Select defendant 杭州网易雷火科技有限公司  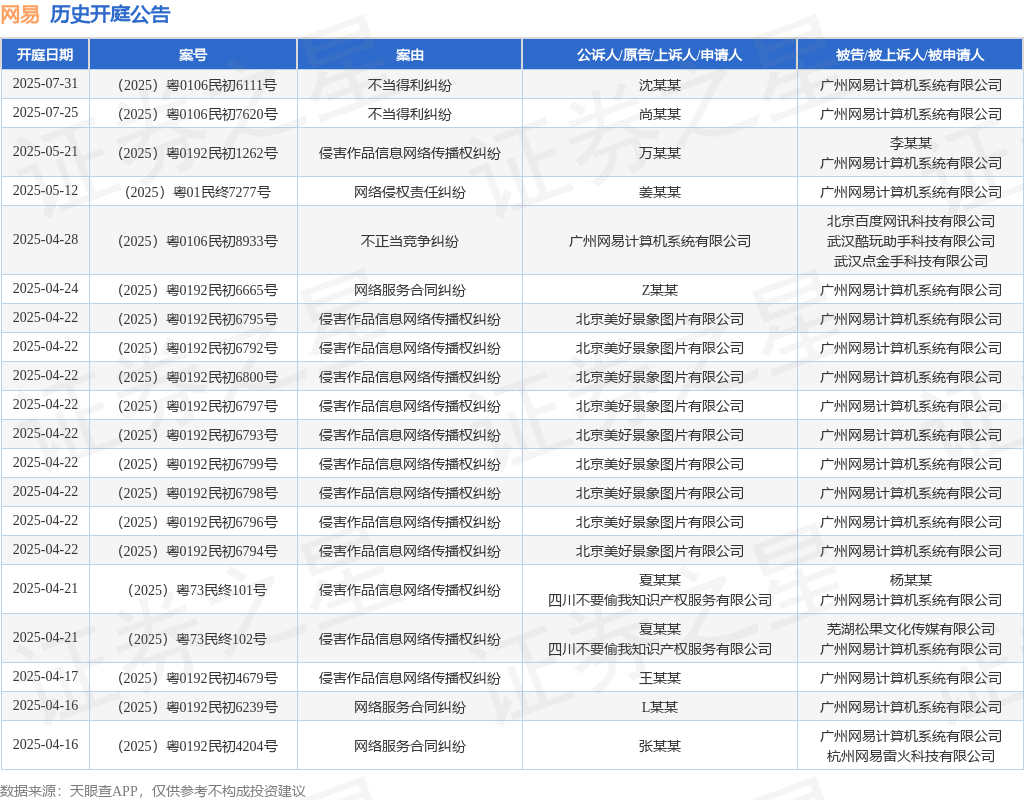pyautogui.click(x=910, y=756)
